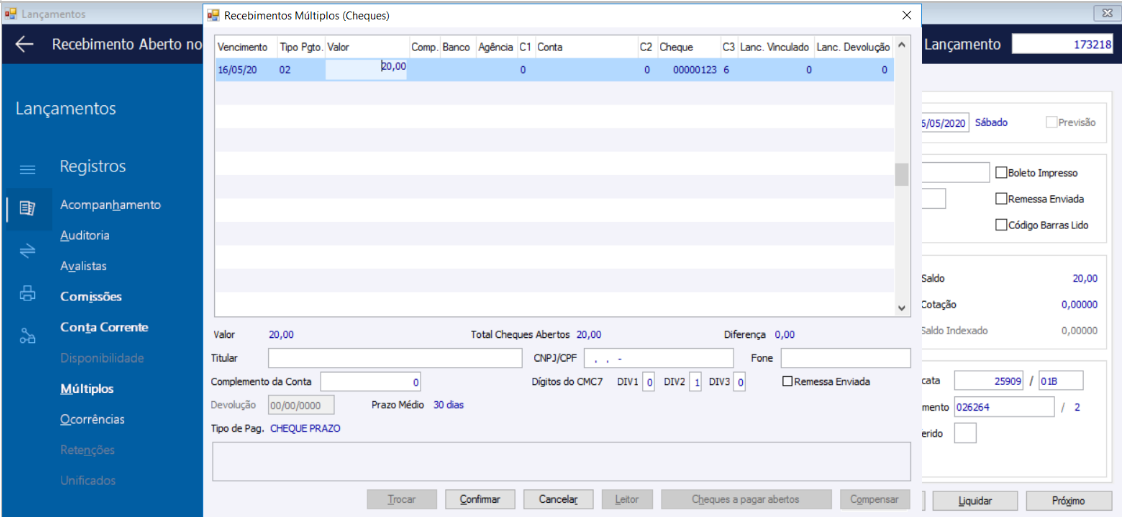Viewport: 1122px width, 517px height.
Task: Click the field containing 25909
Action: click(991, 380)
